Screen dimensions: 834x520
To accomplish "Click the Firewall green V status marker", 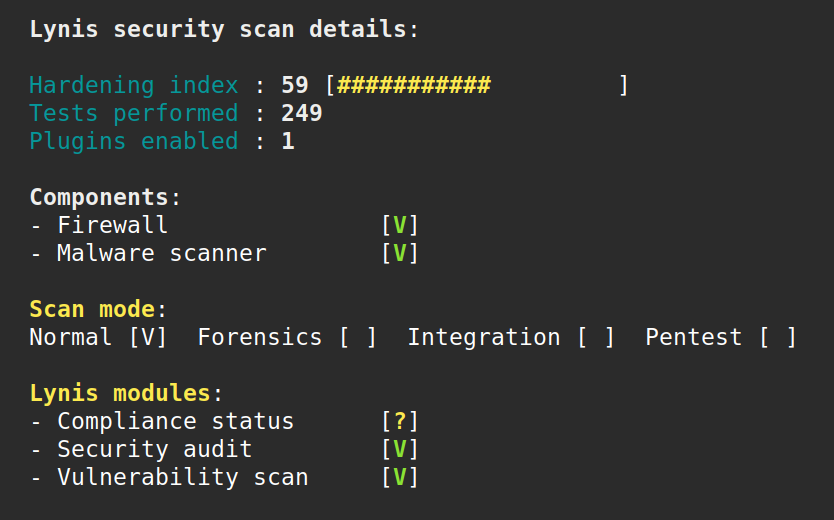I will coord(399,226).
